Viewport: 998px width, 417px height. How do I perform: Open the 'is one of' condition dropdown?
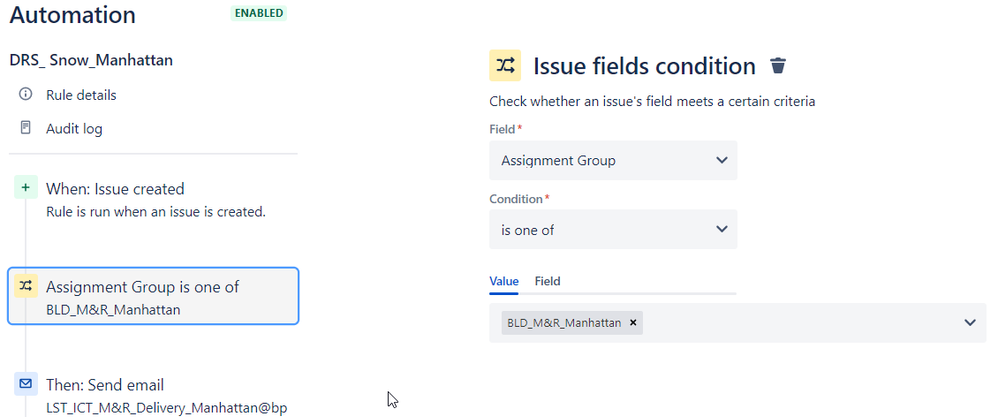613,230
